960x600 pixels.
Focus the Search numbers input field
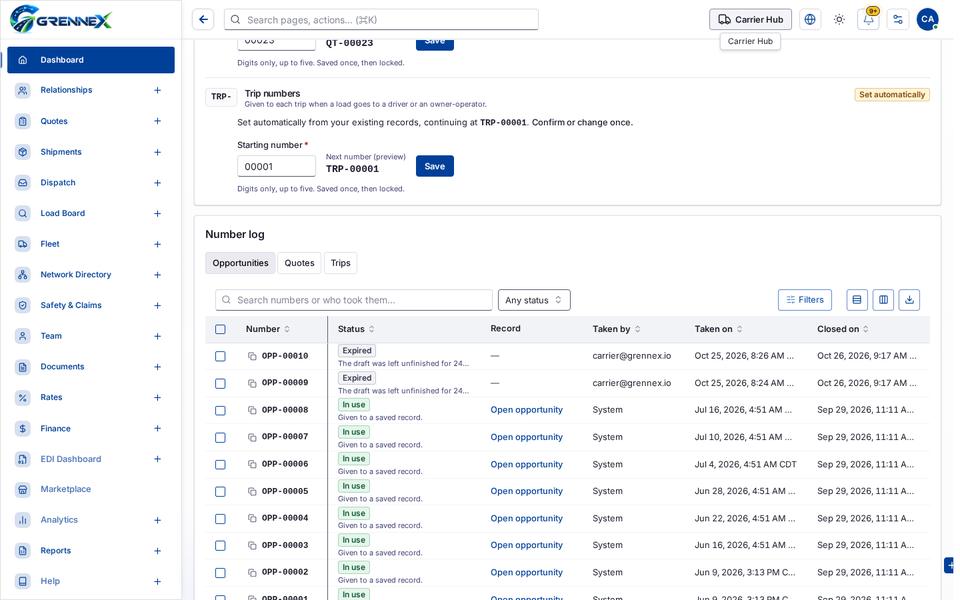tap(354, 300)
